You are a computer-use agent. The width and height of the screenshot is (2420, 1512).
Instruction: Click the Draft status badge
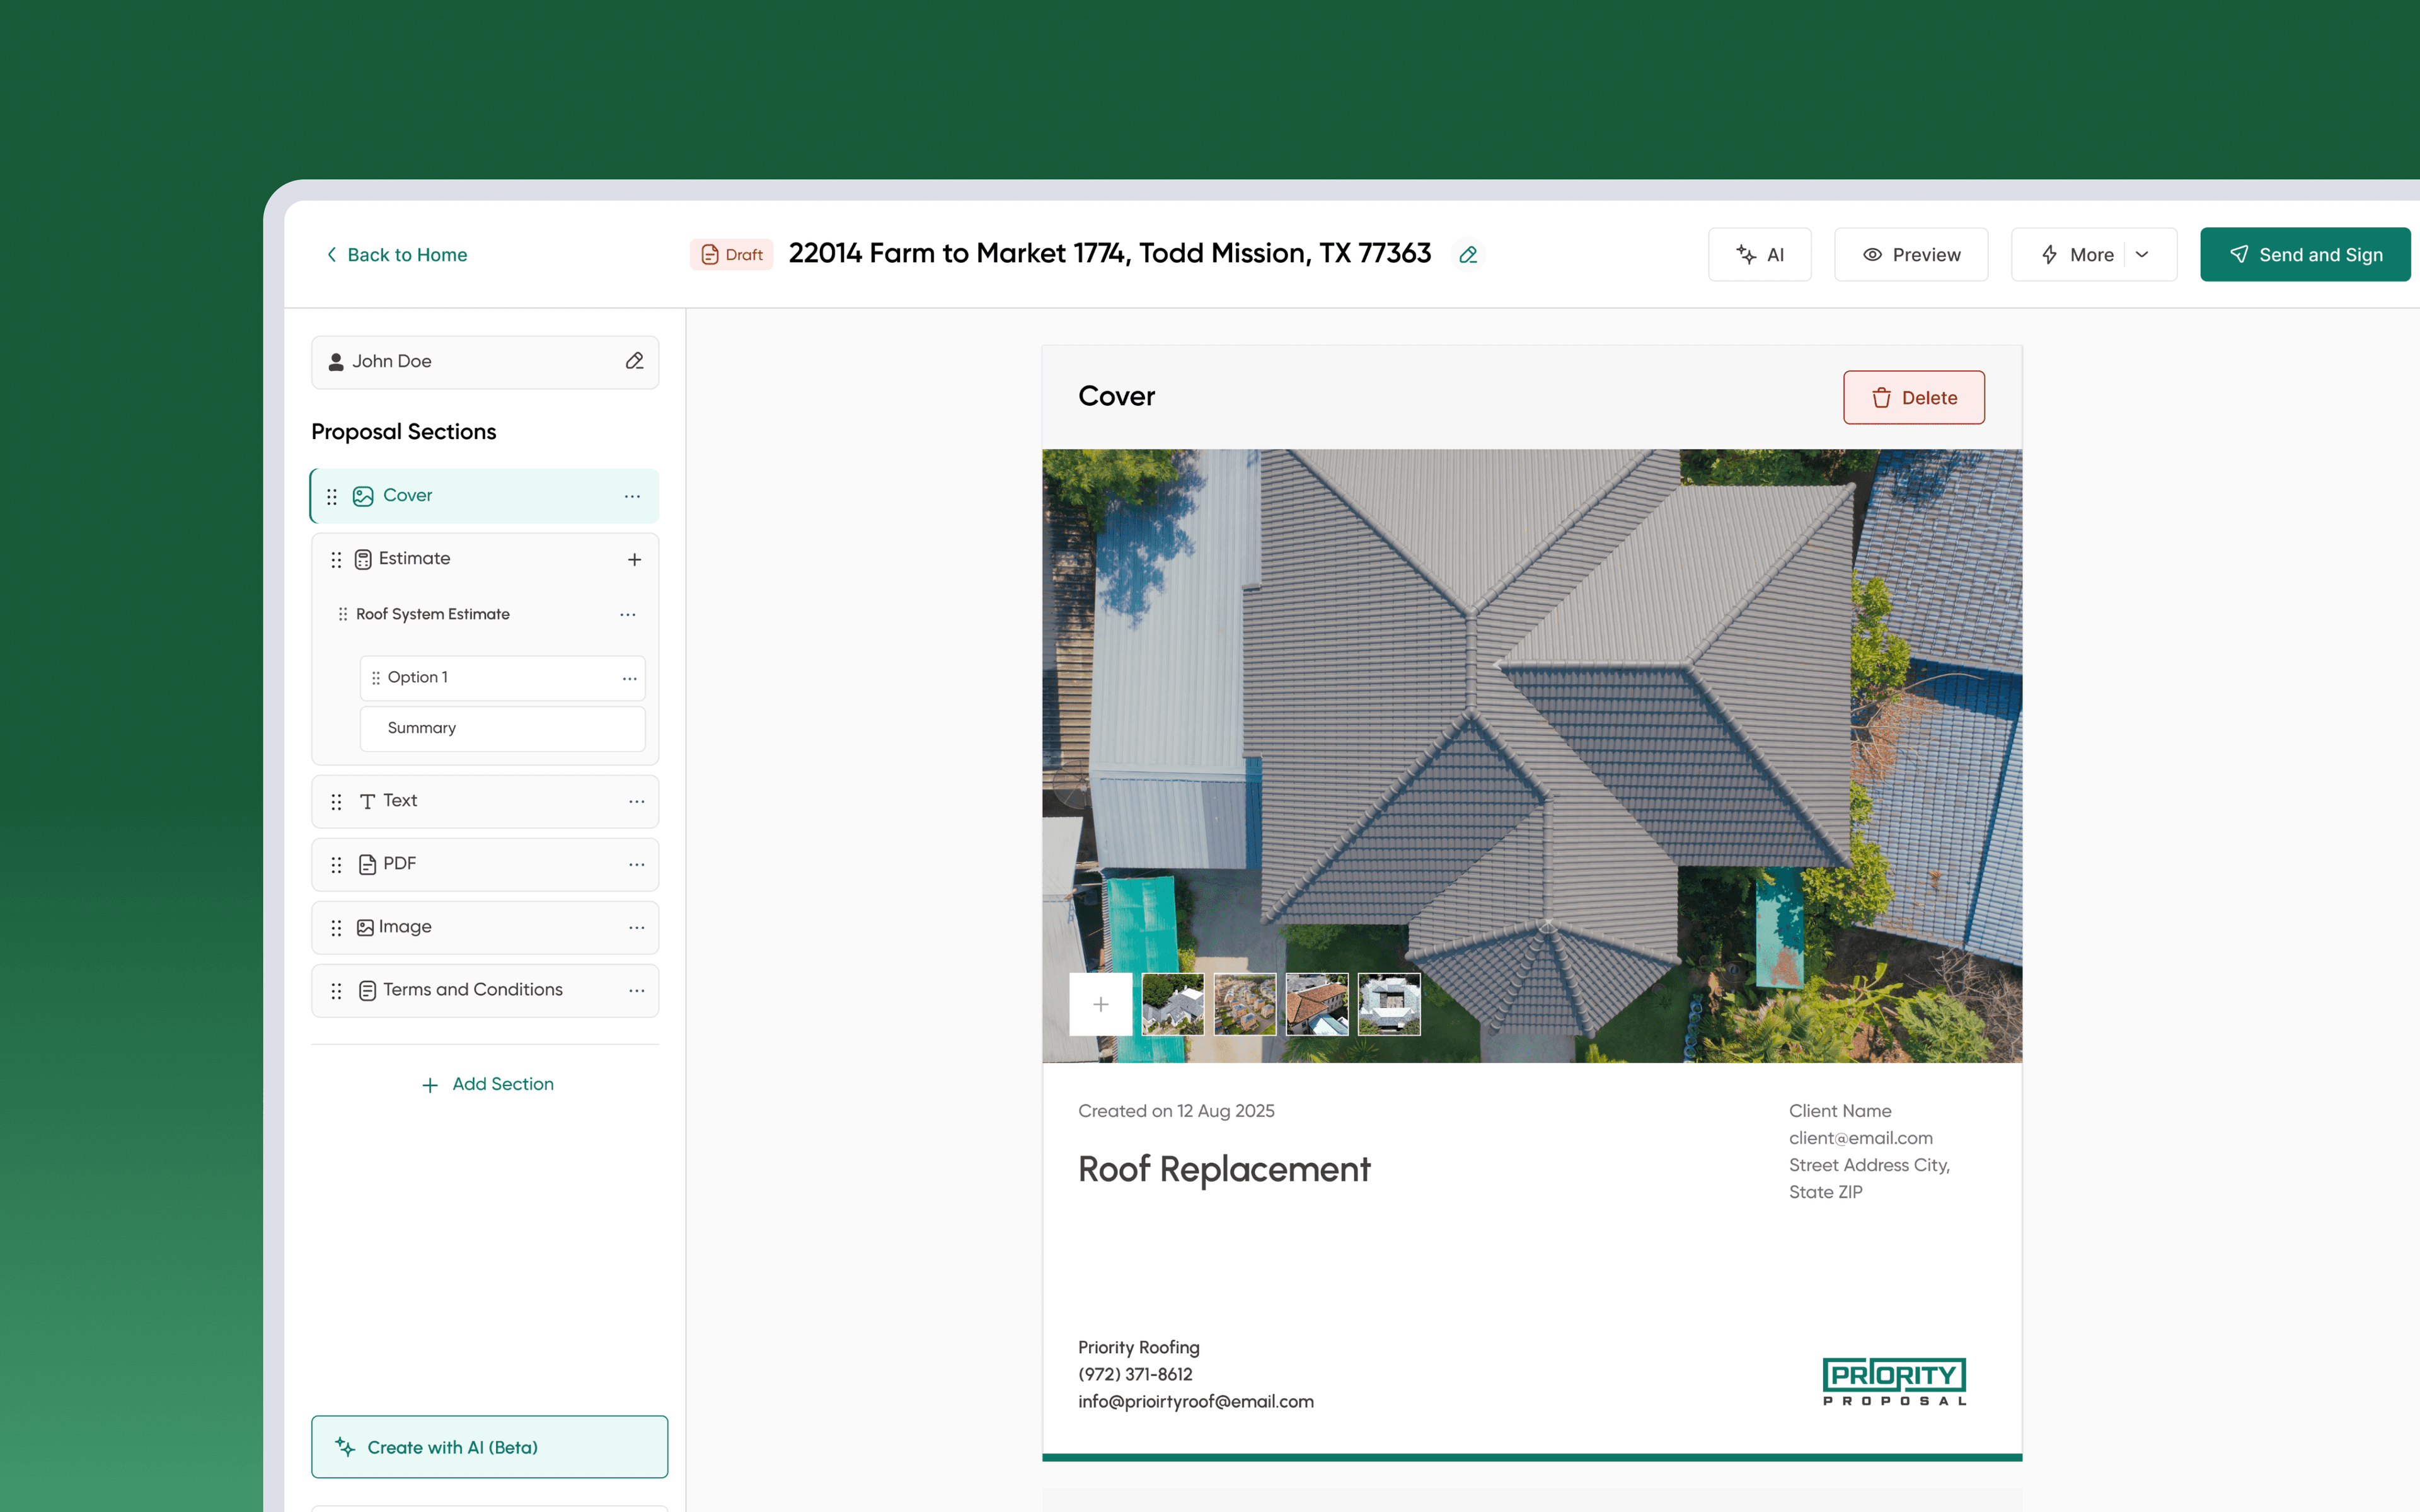point(731,255)
